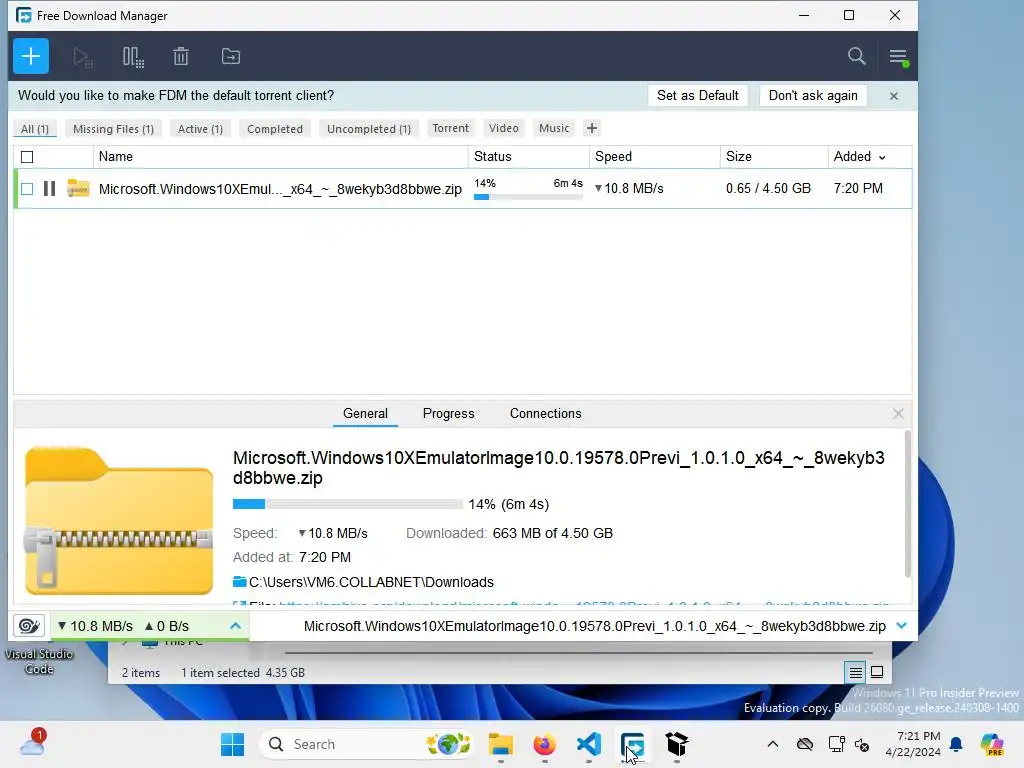The image size is (1024, 768).
Task: Switch to the Connections details tab
Action: click(x=545, y=413)
